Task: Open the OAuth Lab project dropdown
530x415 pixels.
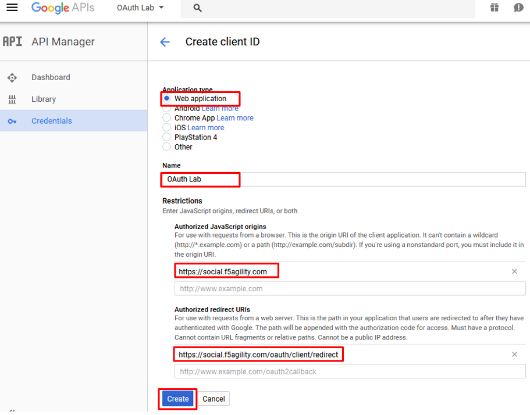Action: pyautogui.click(x=140, y=7)
